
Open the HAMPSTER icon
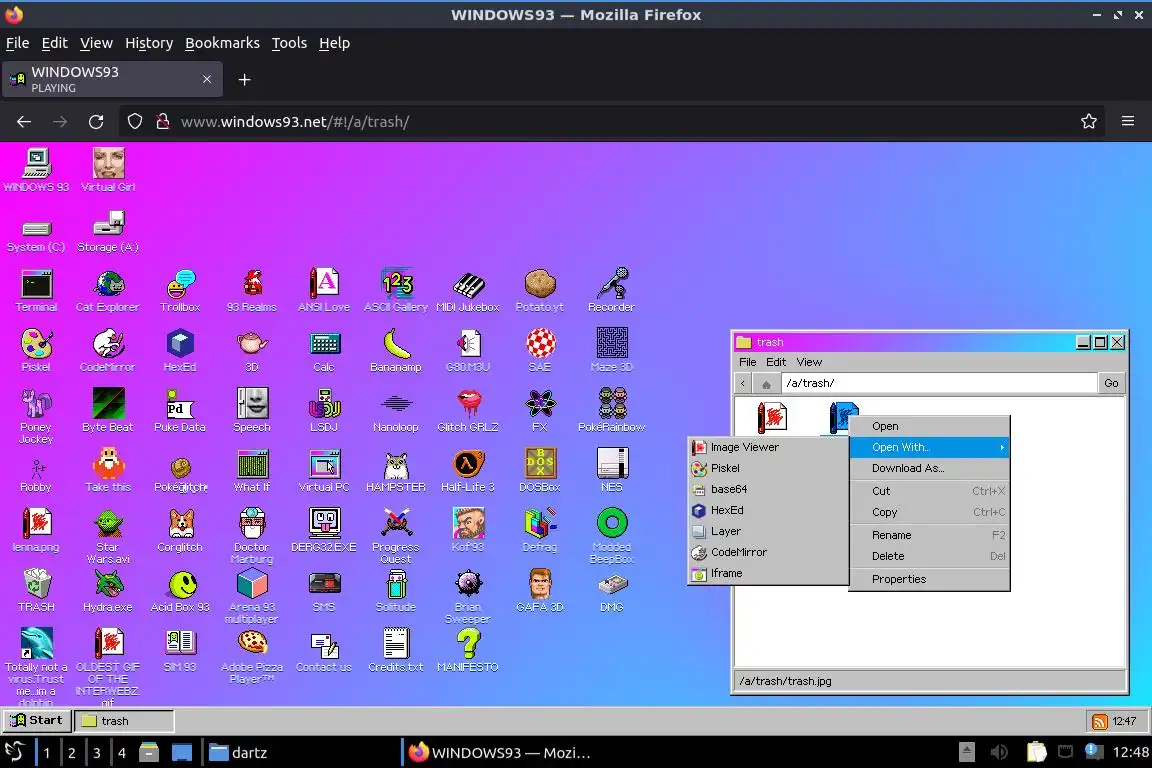[x=396, y=471]
